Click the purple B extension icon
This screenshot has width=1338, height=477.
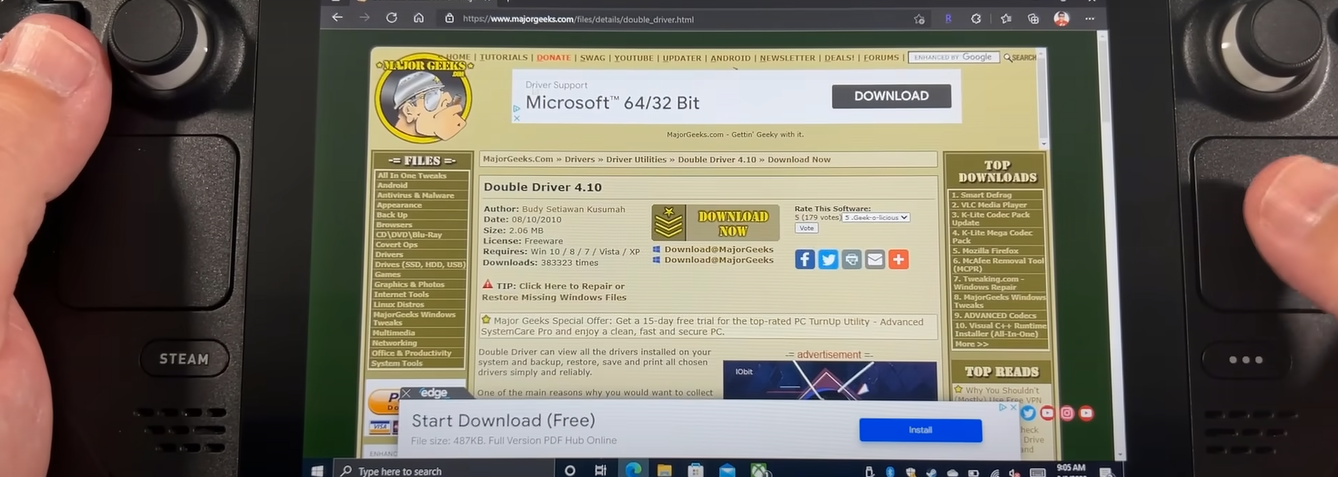point(948,18)
